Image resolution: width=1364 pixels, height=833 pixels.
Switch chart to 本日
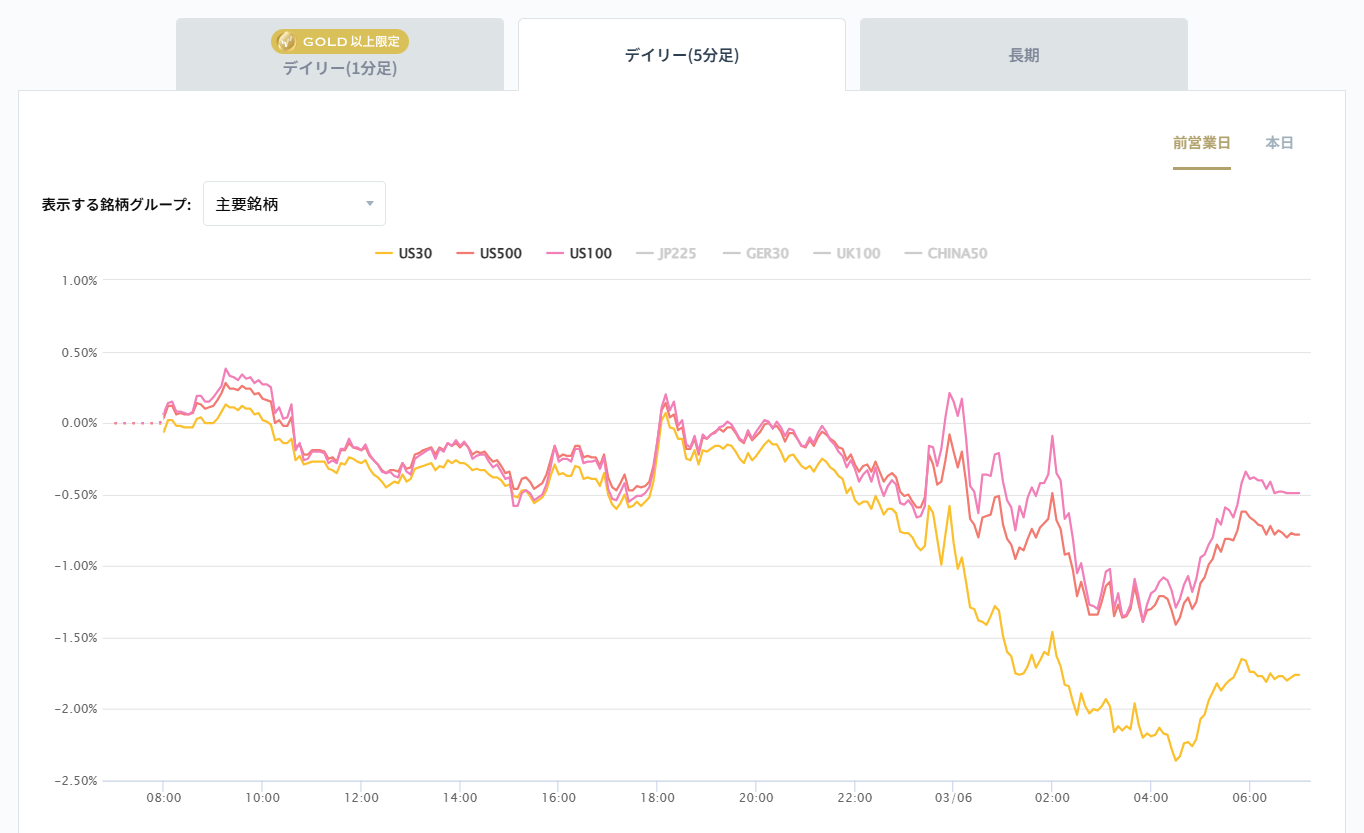click(x=1279, y=143)
